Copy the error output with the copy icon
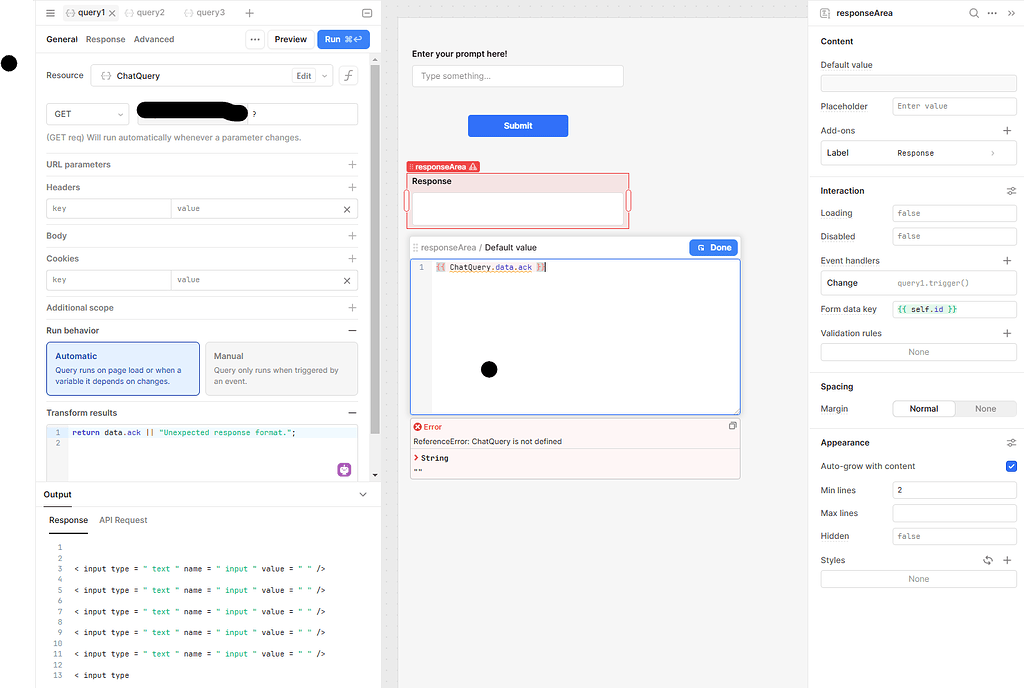 click(x=732, y=425)
